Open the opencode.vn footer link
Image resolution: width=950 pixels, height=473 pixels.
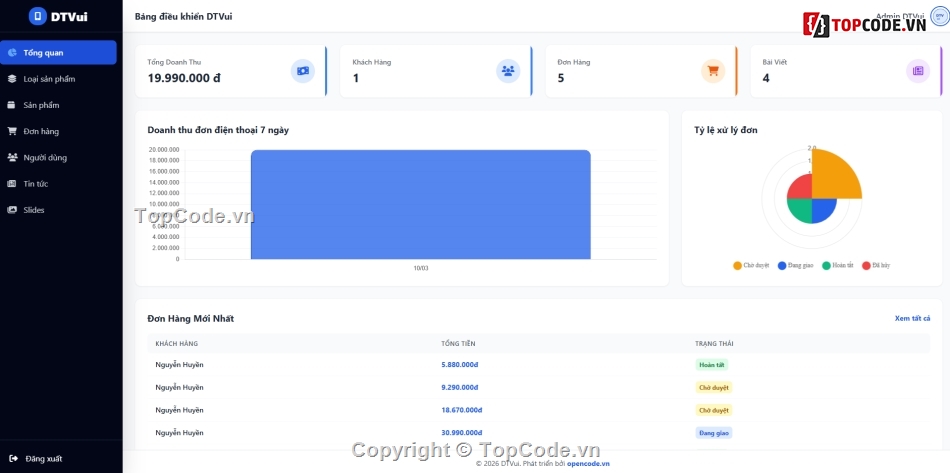pos(588,464)
